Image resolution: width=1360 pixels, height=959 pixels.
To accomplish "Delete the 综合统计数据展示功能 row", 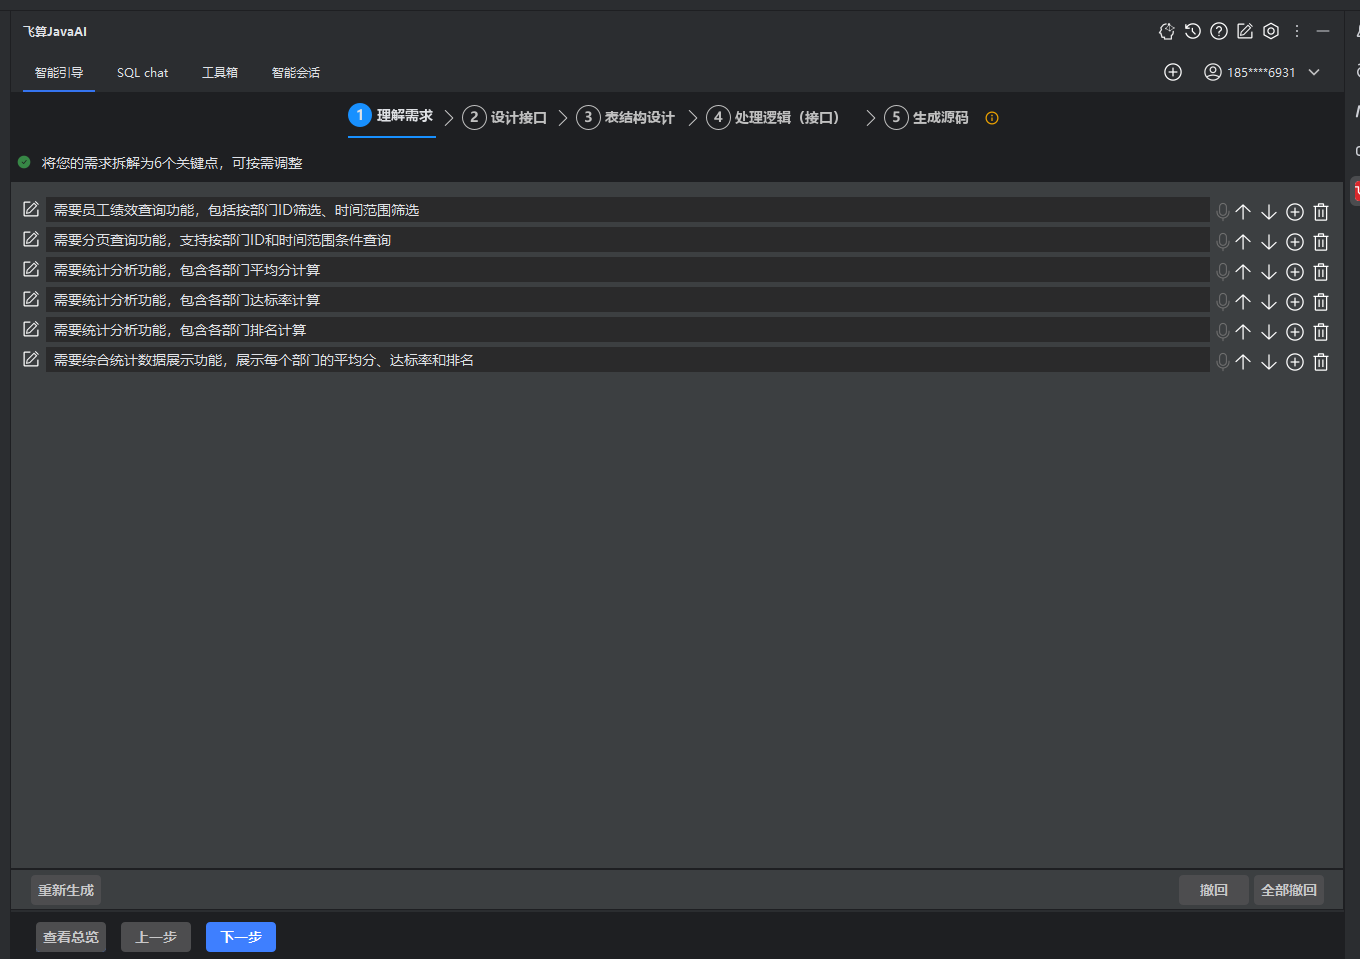I will pyautogui.click(x=1321, y=362).
